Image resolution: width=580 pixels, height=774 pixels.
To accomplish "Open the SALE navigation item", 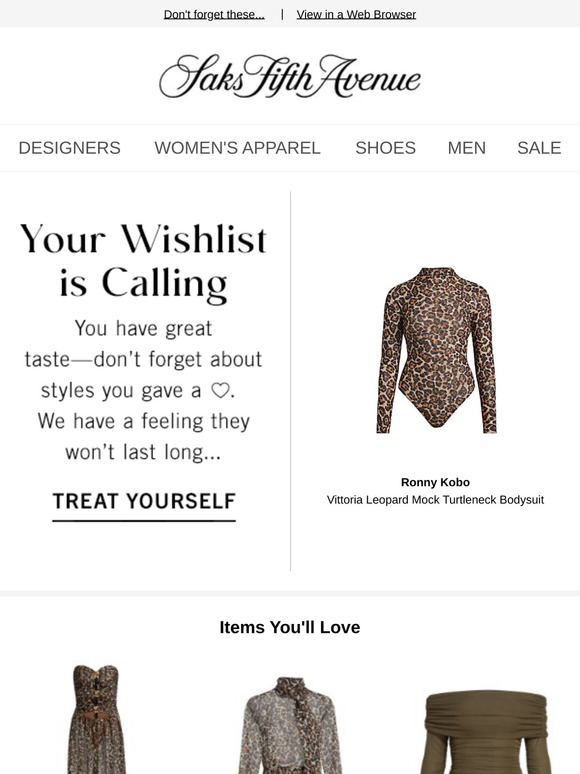I will (x=539, y=148).
